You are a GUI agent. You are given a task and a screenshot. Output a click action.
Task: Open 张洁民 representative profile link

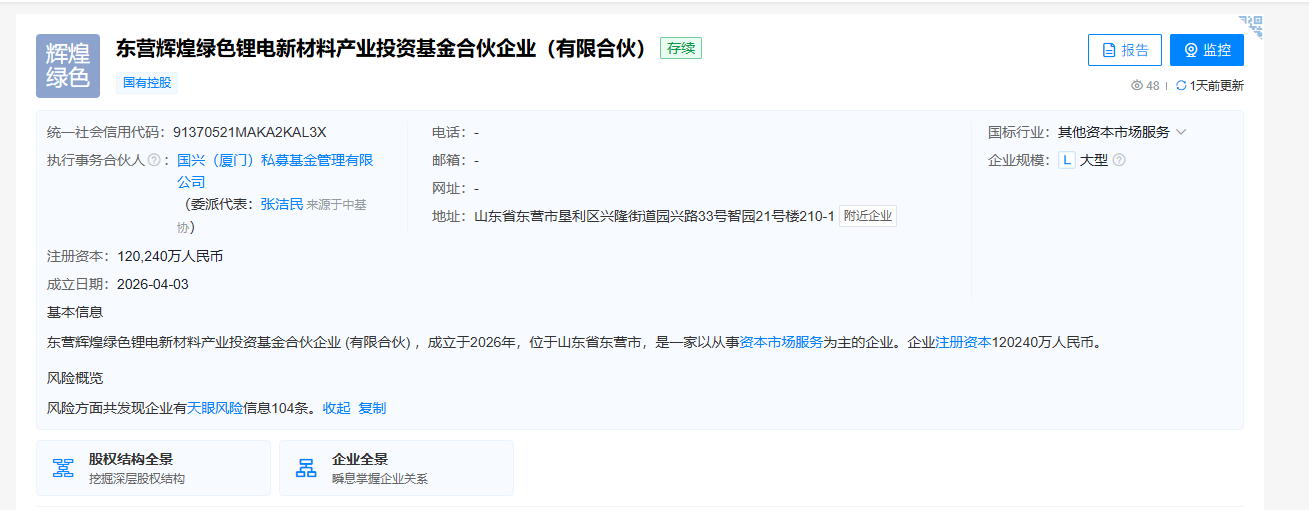[281, 204]
